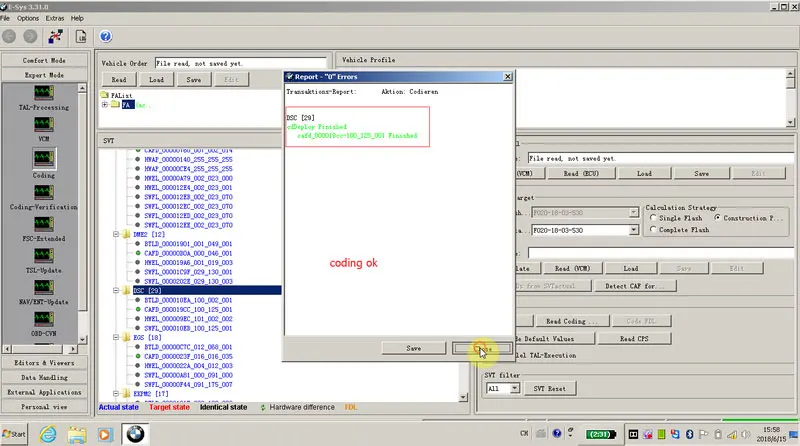Click the back navigation arrow icon
The width and height of the screenshot is (800, 446).
point(9,36)
